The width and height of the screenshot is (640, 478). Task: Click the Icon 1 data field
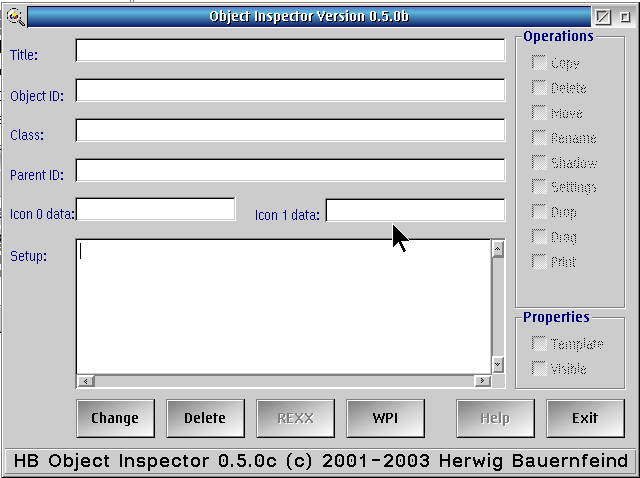pos(415,210)
